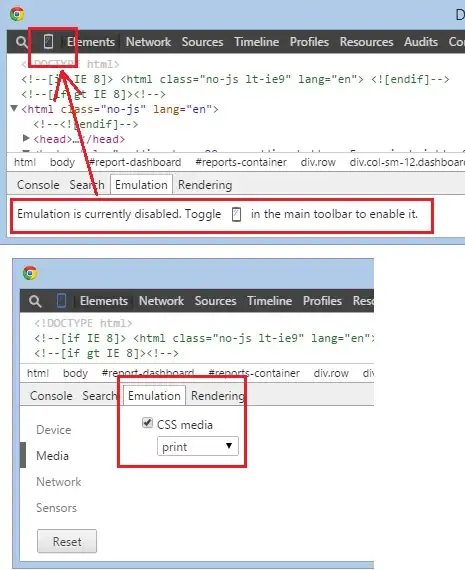
Task: Select the <!--[if gt IE 8]><!--> line in bottom window
Action: pos(107,353)
